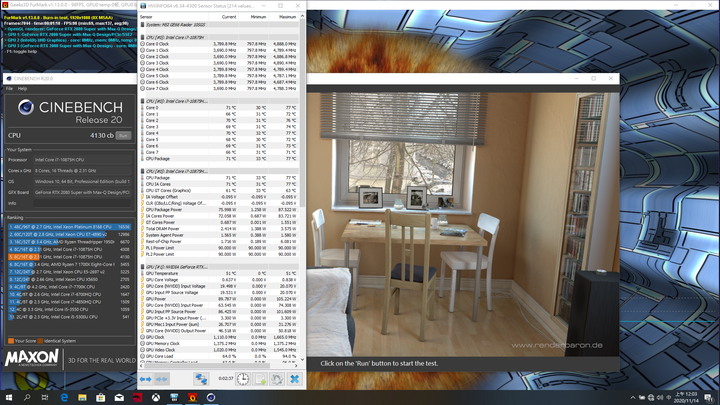Click the HWiNFO horizontal scrollbar right arrow

click(x=296, y=366)
